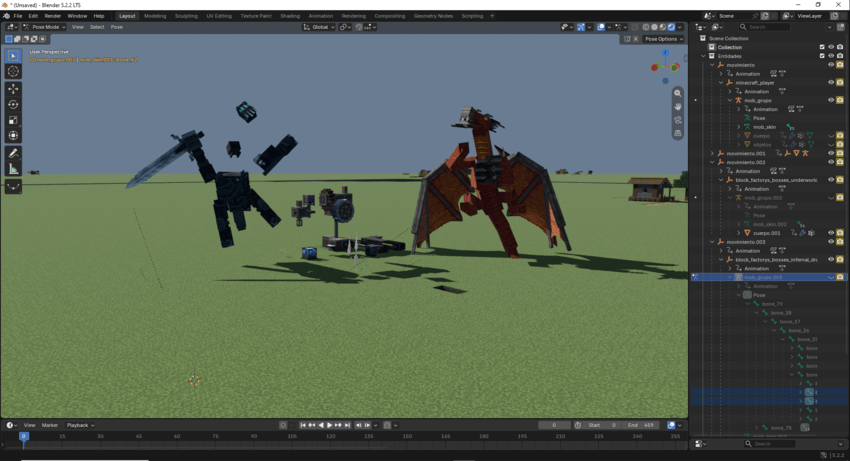The height and width of the screenshot is (461, 850).
Task: Play the animation forward
Action: point(329,425)
